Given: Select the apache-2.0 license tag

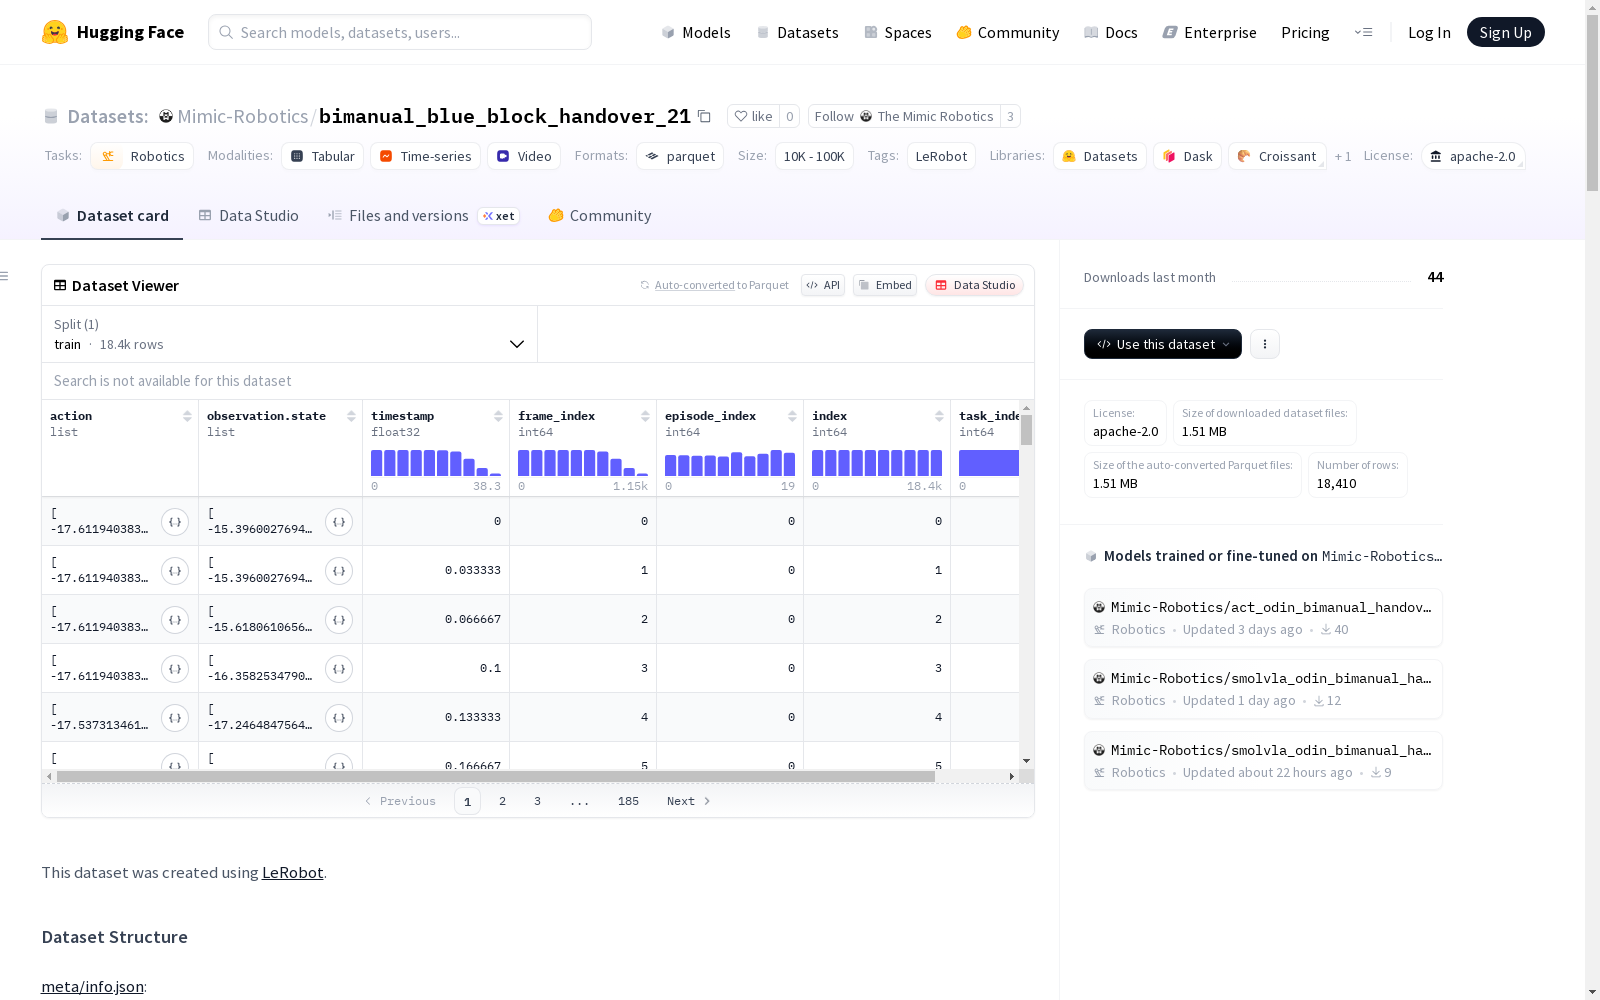Looking at the screenshot, I should (x=1473, y=156).
